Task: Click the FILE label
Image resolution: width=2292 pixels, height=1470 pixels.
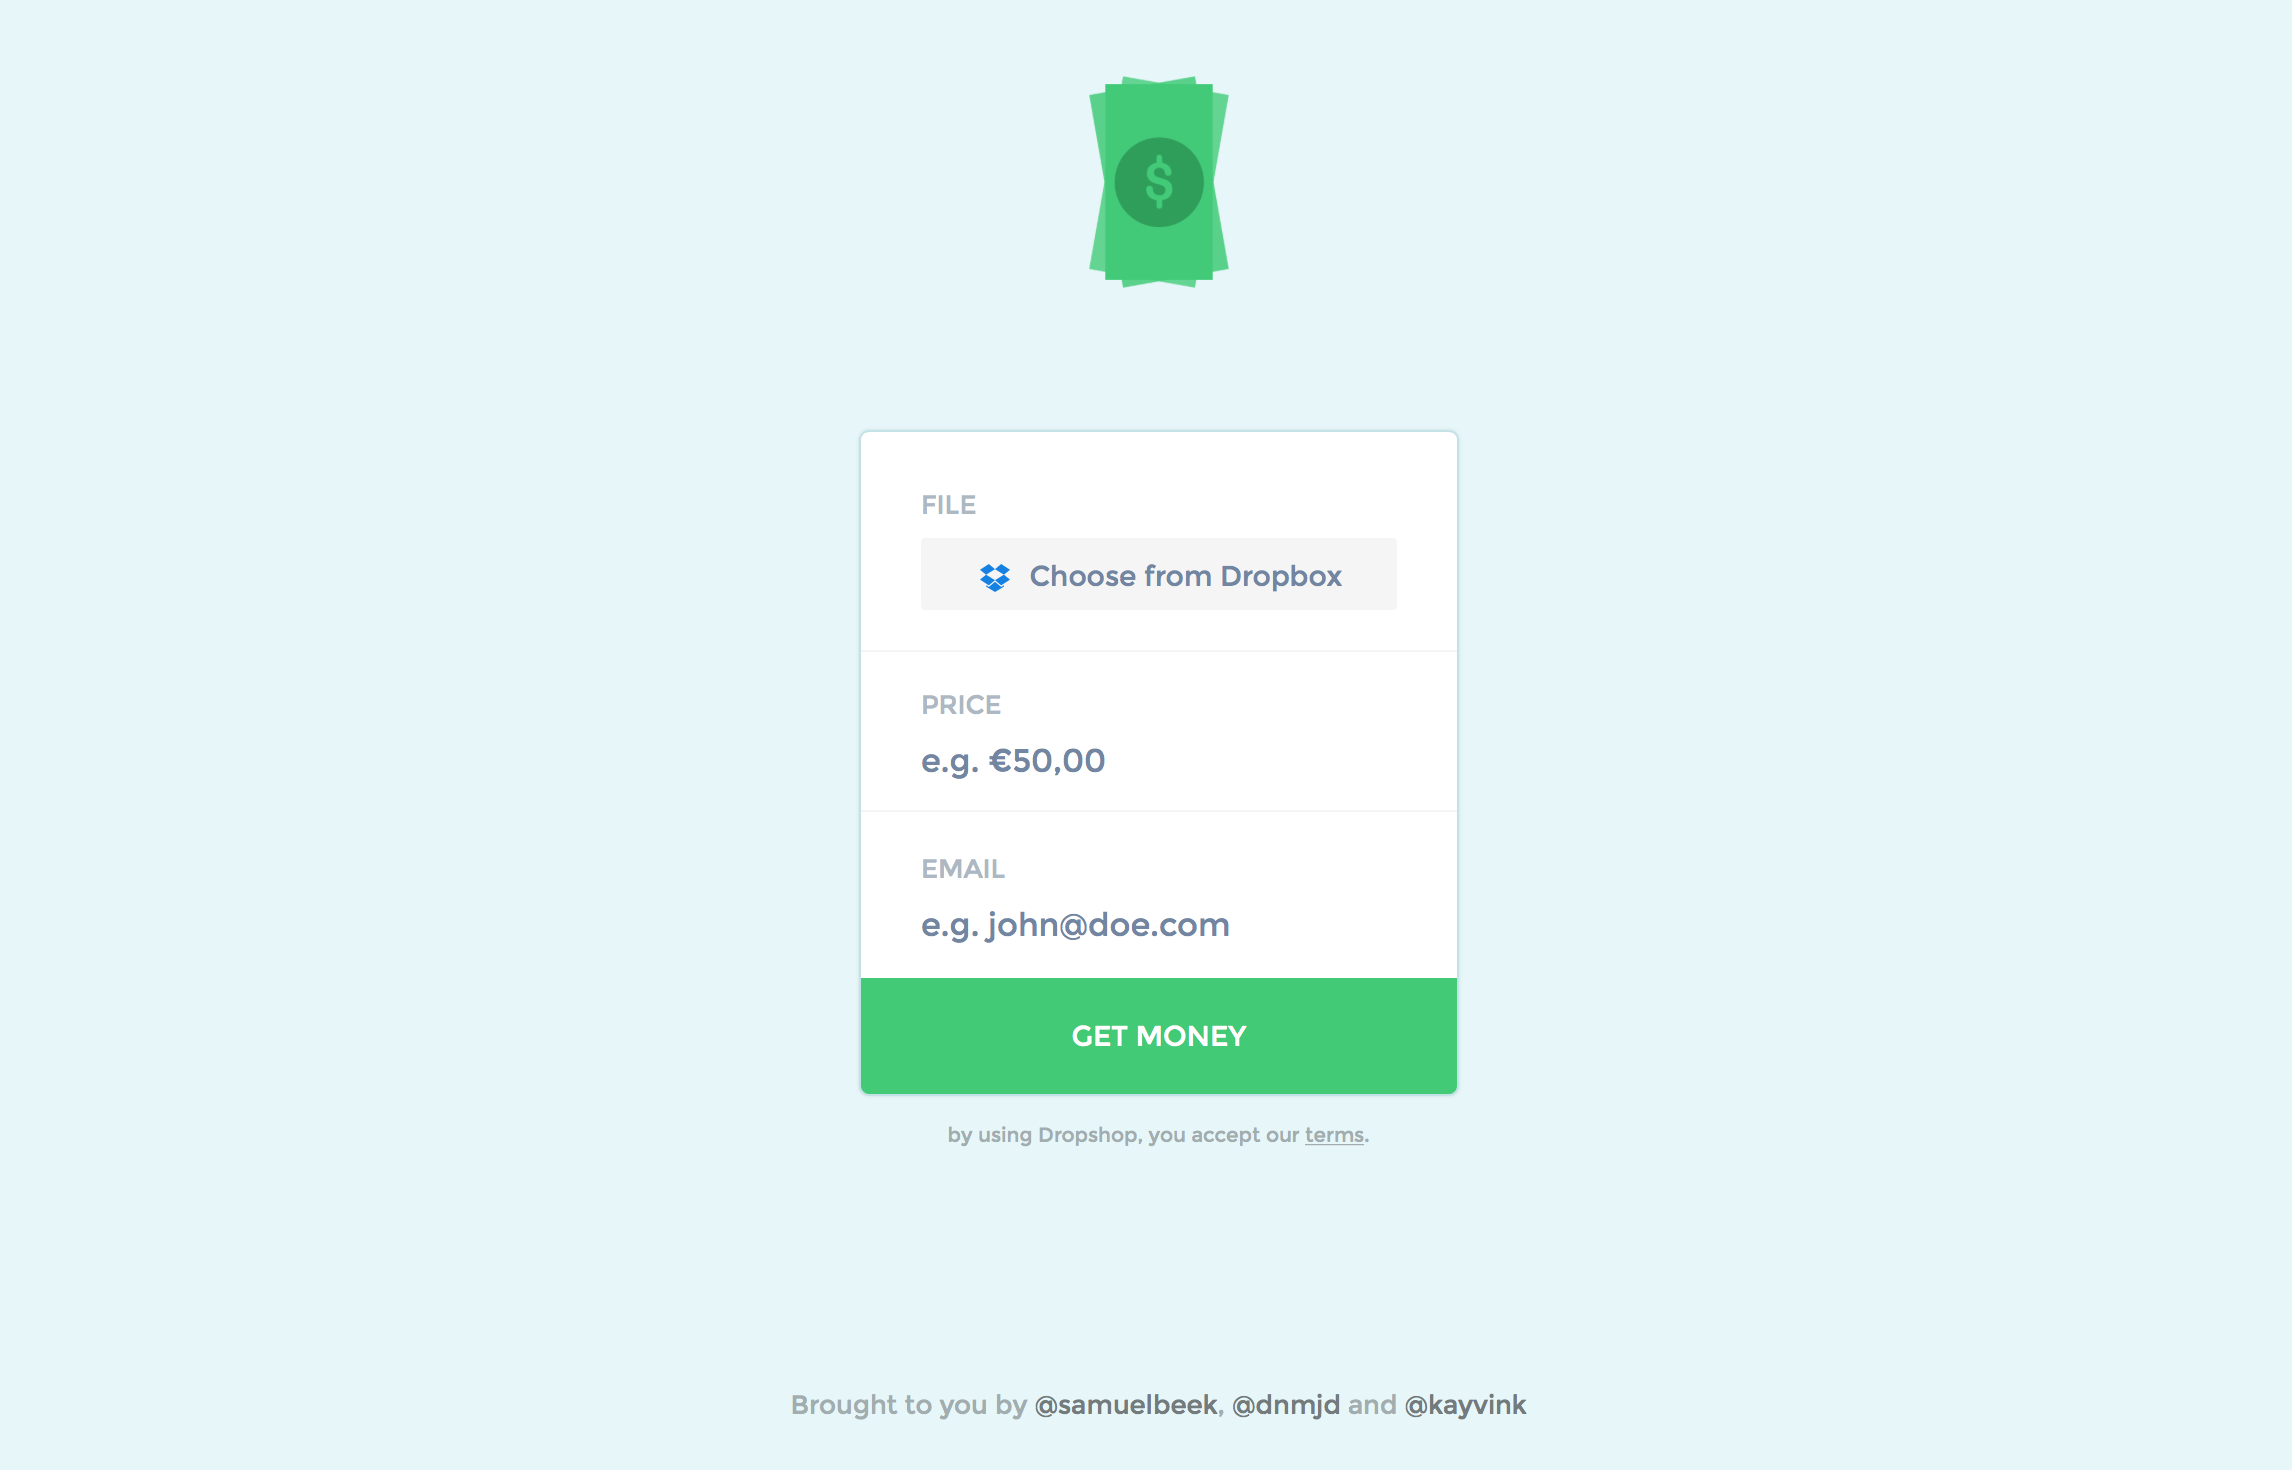Action: pos(948,505)
